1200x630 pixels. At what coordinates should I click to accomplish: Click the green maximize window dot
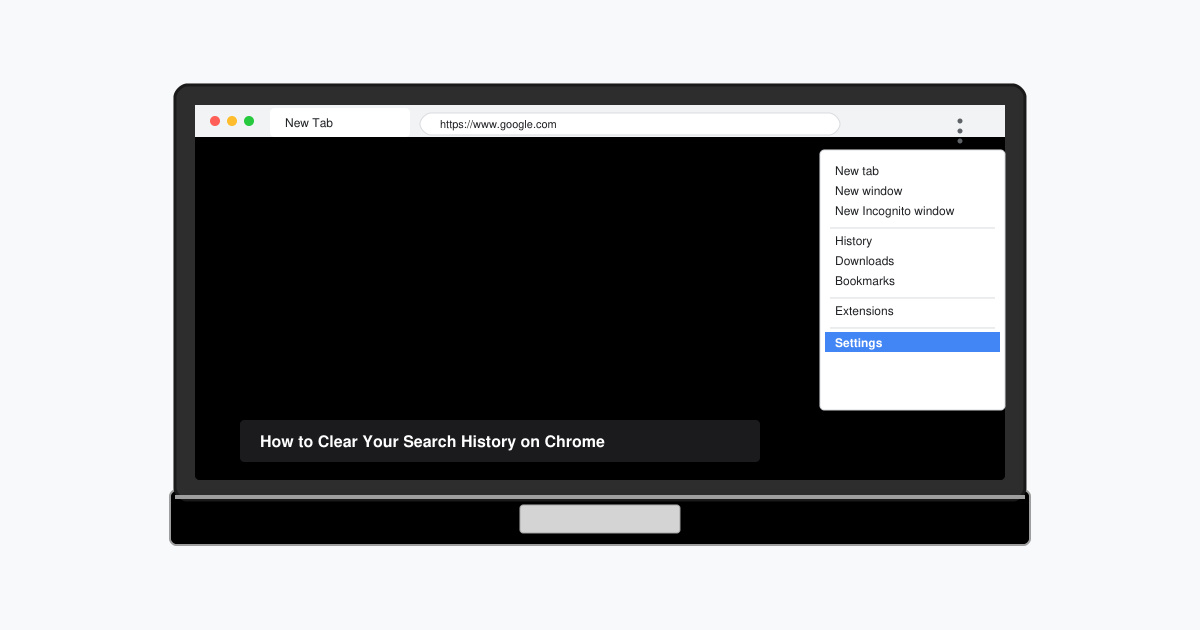(249, 121)
